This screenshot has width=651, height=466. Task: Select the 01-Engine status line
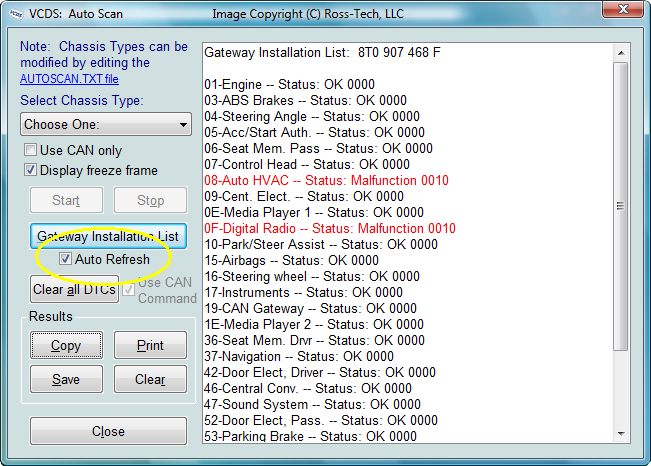click(x=289, y=85)
